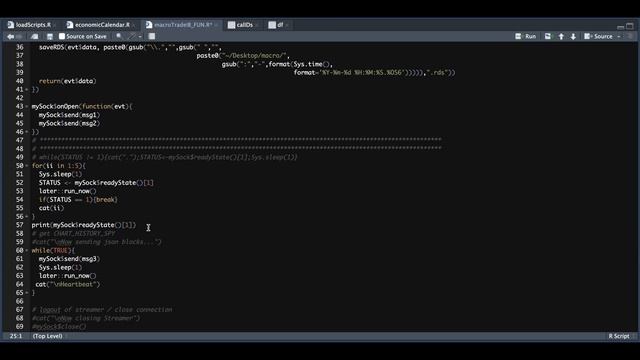The height and width of the screenshot is (360, 640).
Task: Collapse fold arrow at line 41
Action: [27, 90]
